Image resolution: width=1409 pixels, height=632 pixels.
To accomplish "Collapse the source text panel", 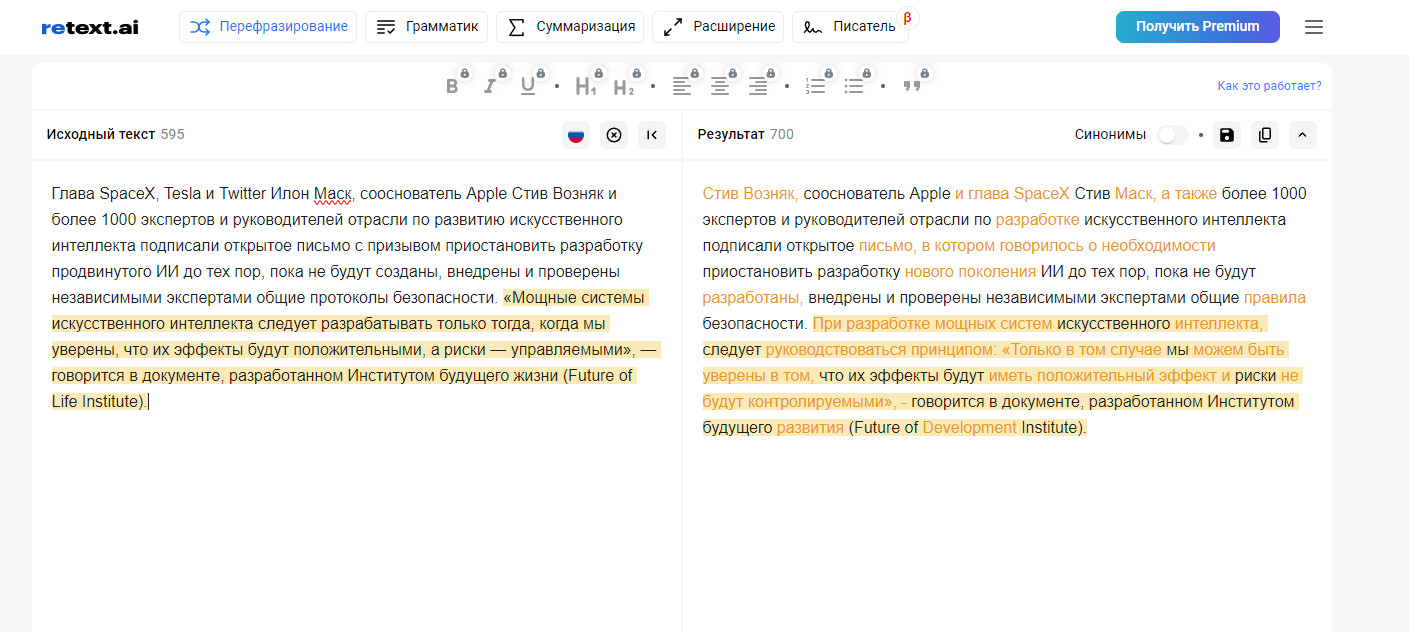I will tap(652, 135).
